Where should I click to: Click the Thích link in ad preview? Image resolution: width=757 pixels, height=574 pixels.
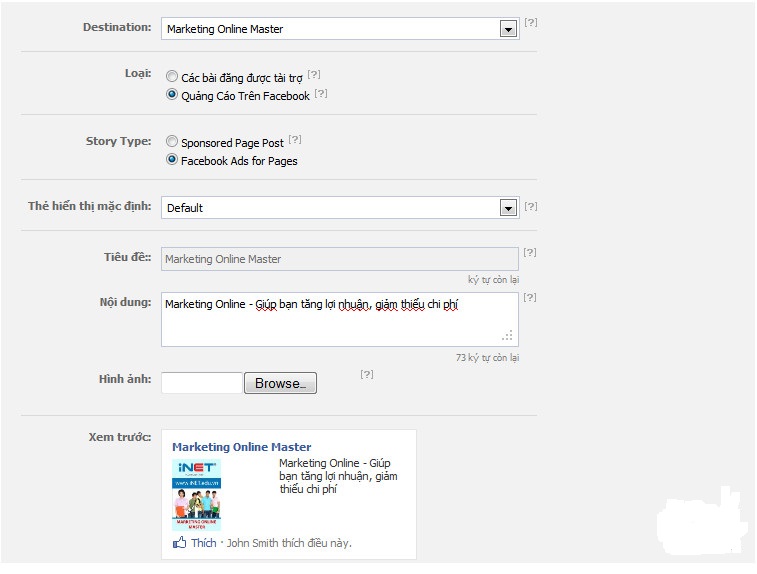tap(204, 543)
